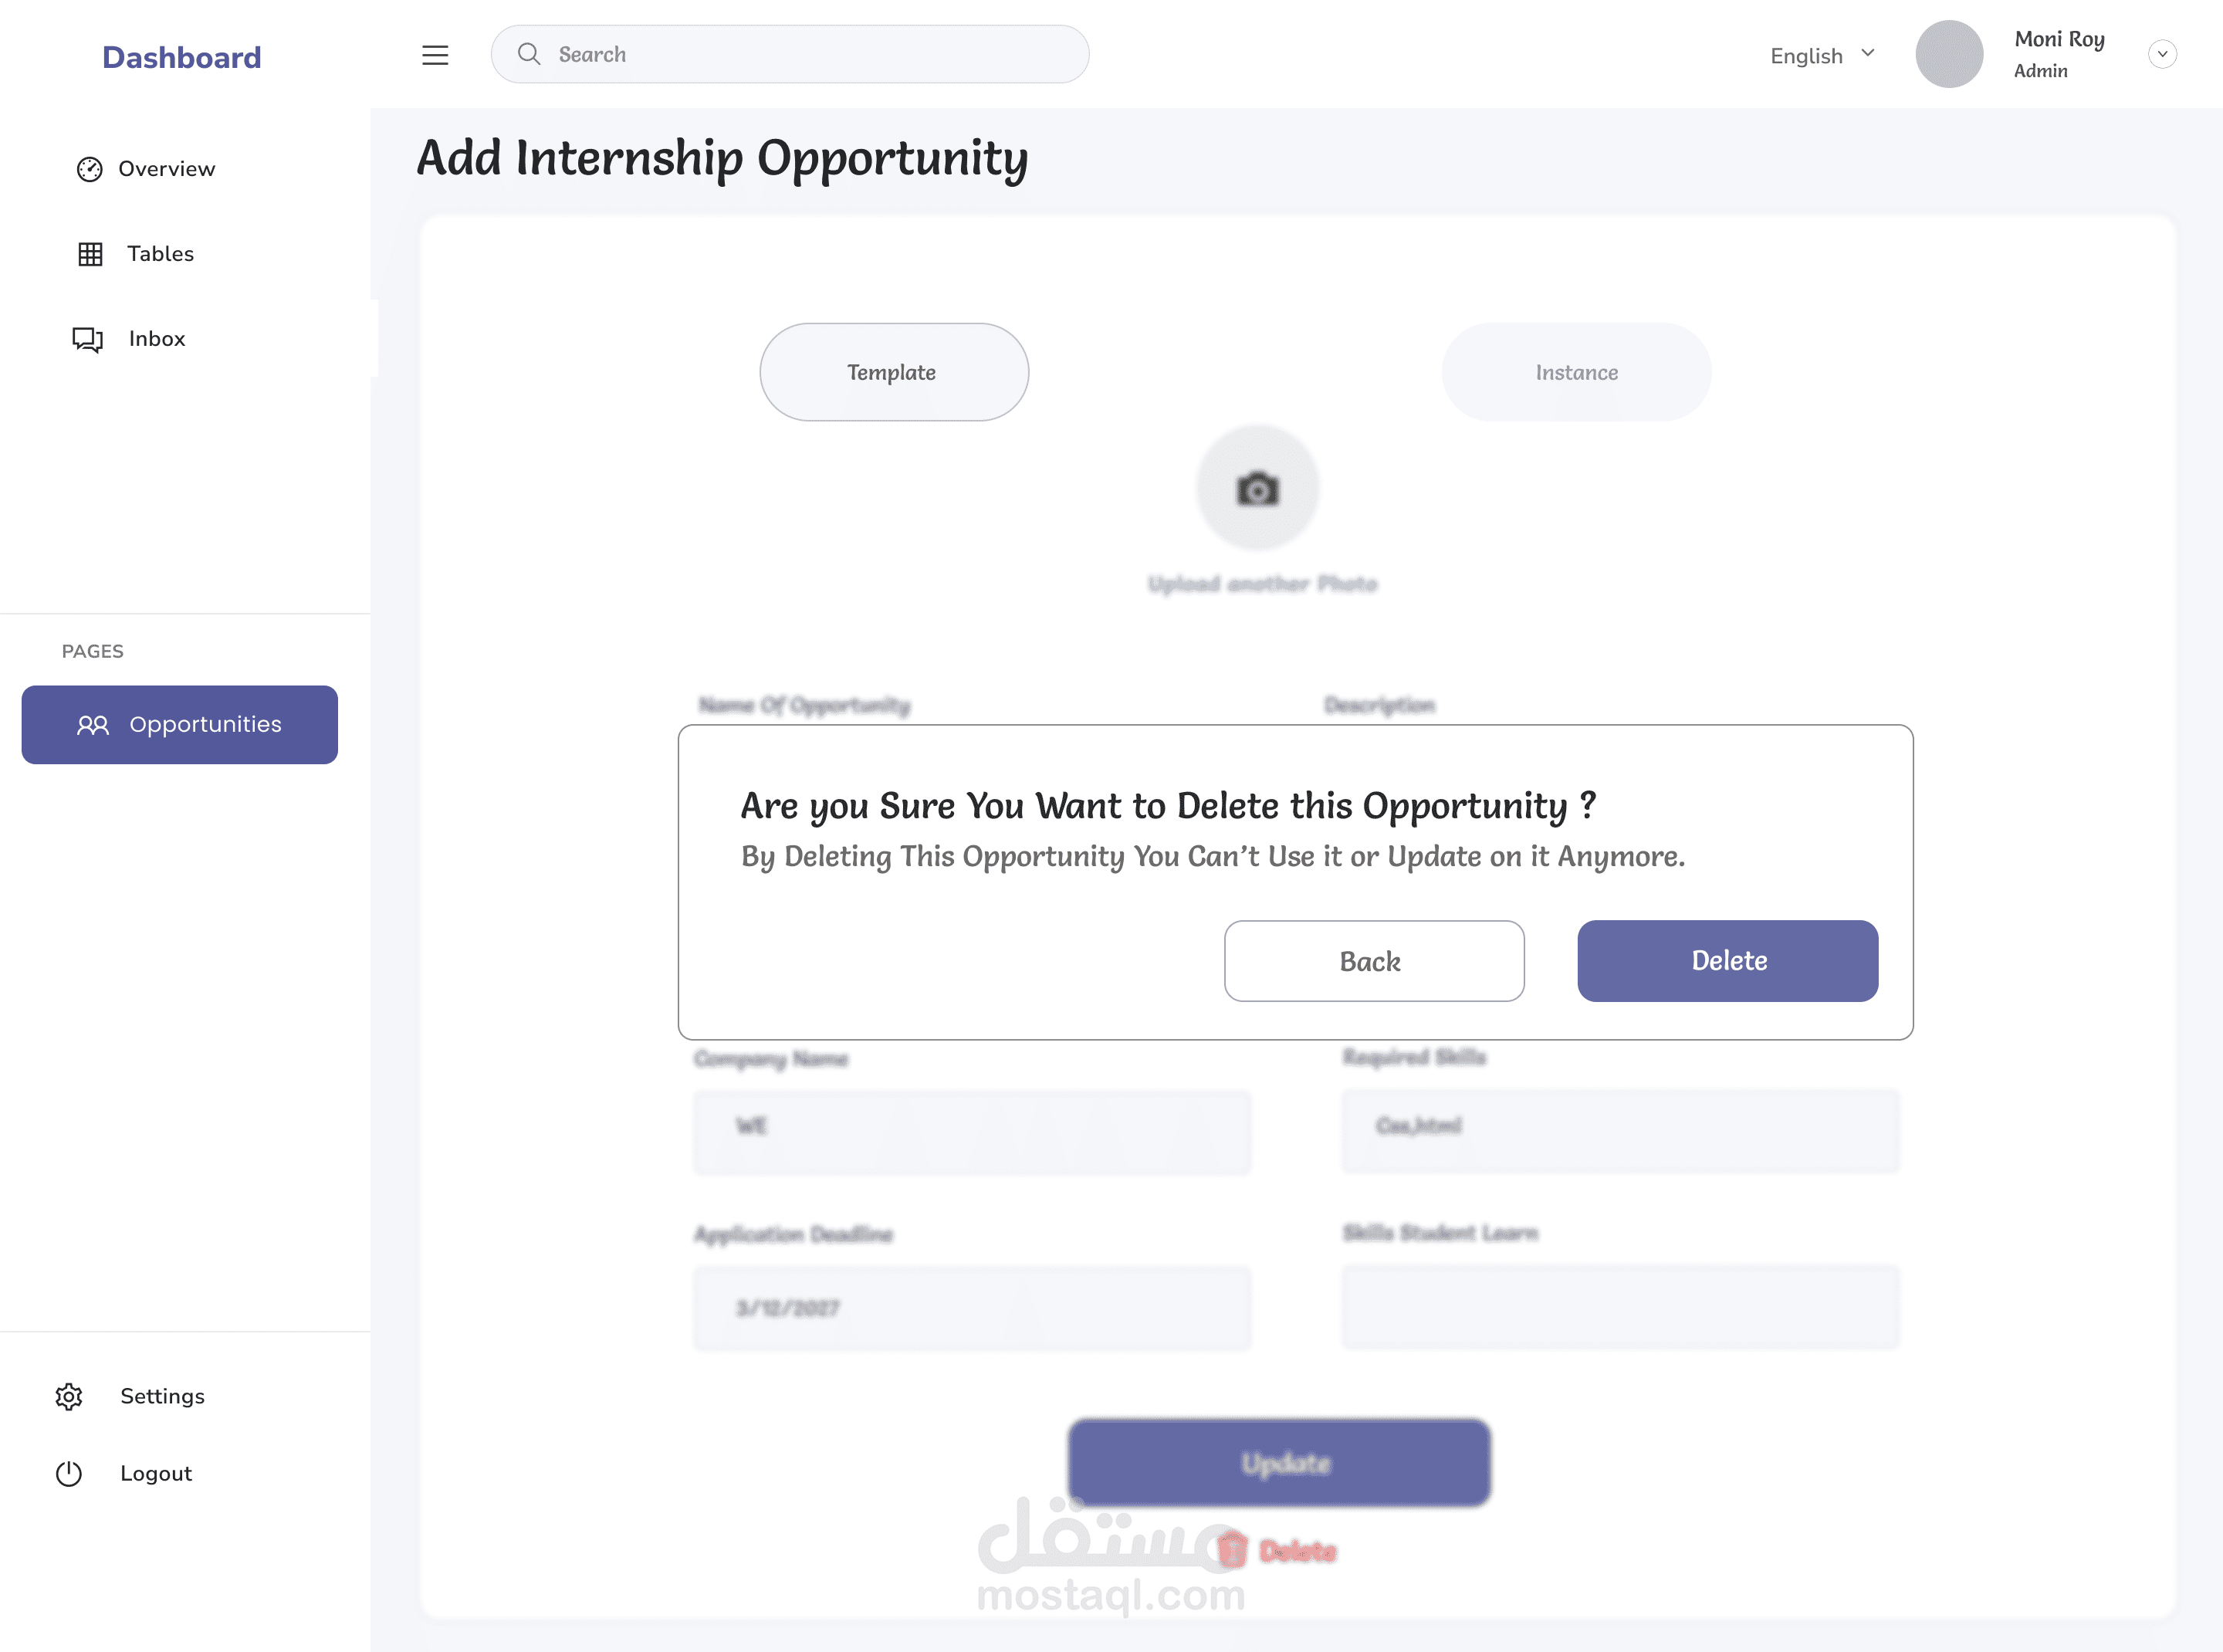Click the Overview gauge icon
Screen dimensions: 2223x1652
tap(90, 169)
